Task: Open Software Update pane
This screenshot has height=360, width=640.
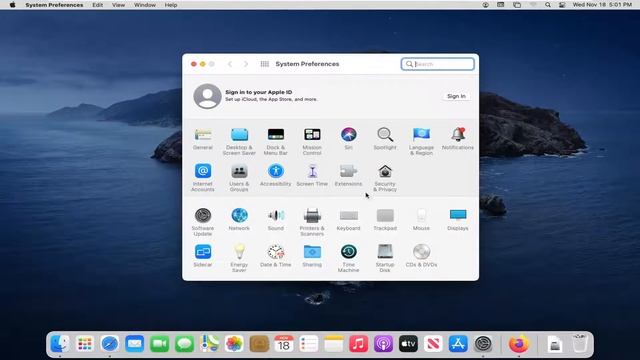Action: coord(203,222)
